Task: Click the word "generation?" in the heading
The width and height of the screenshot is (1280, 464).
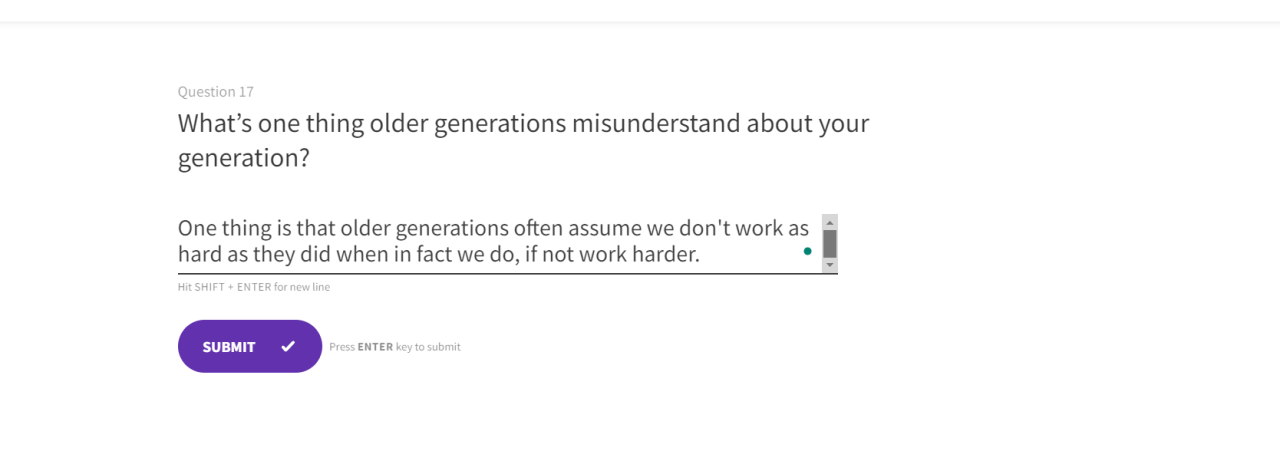Action: click(244, 158)
